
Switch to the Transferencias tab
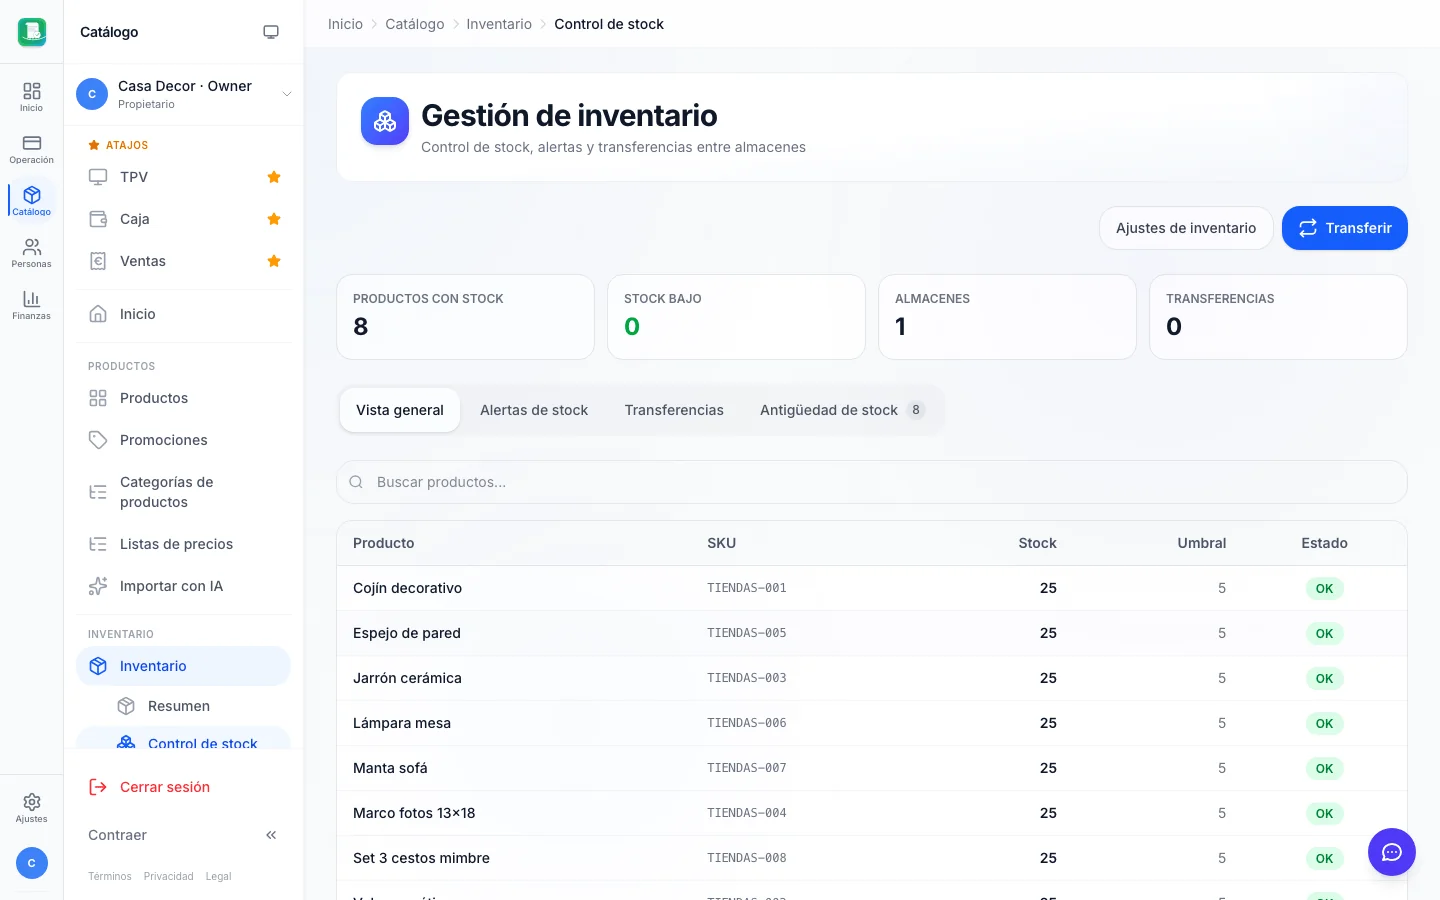pyautogui.click(x=674, y=410)
